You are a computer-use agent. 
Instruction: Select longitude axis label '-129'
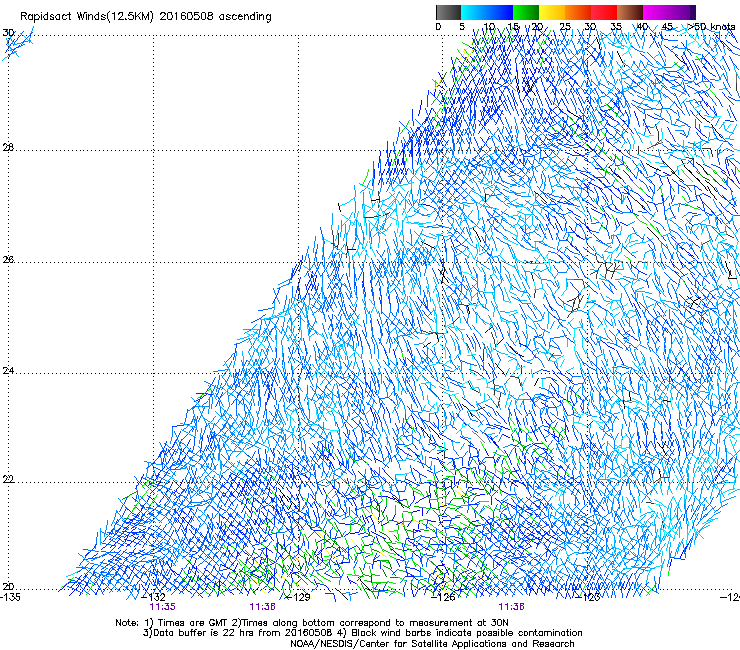[x=299, y=597]
